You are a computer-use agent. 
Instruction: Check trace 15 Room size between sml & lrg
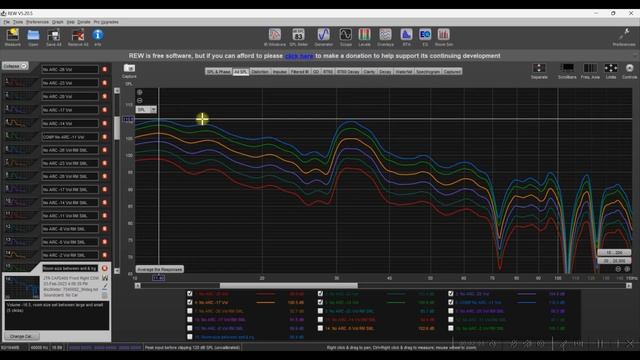189,337
